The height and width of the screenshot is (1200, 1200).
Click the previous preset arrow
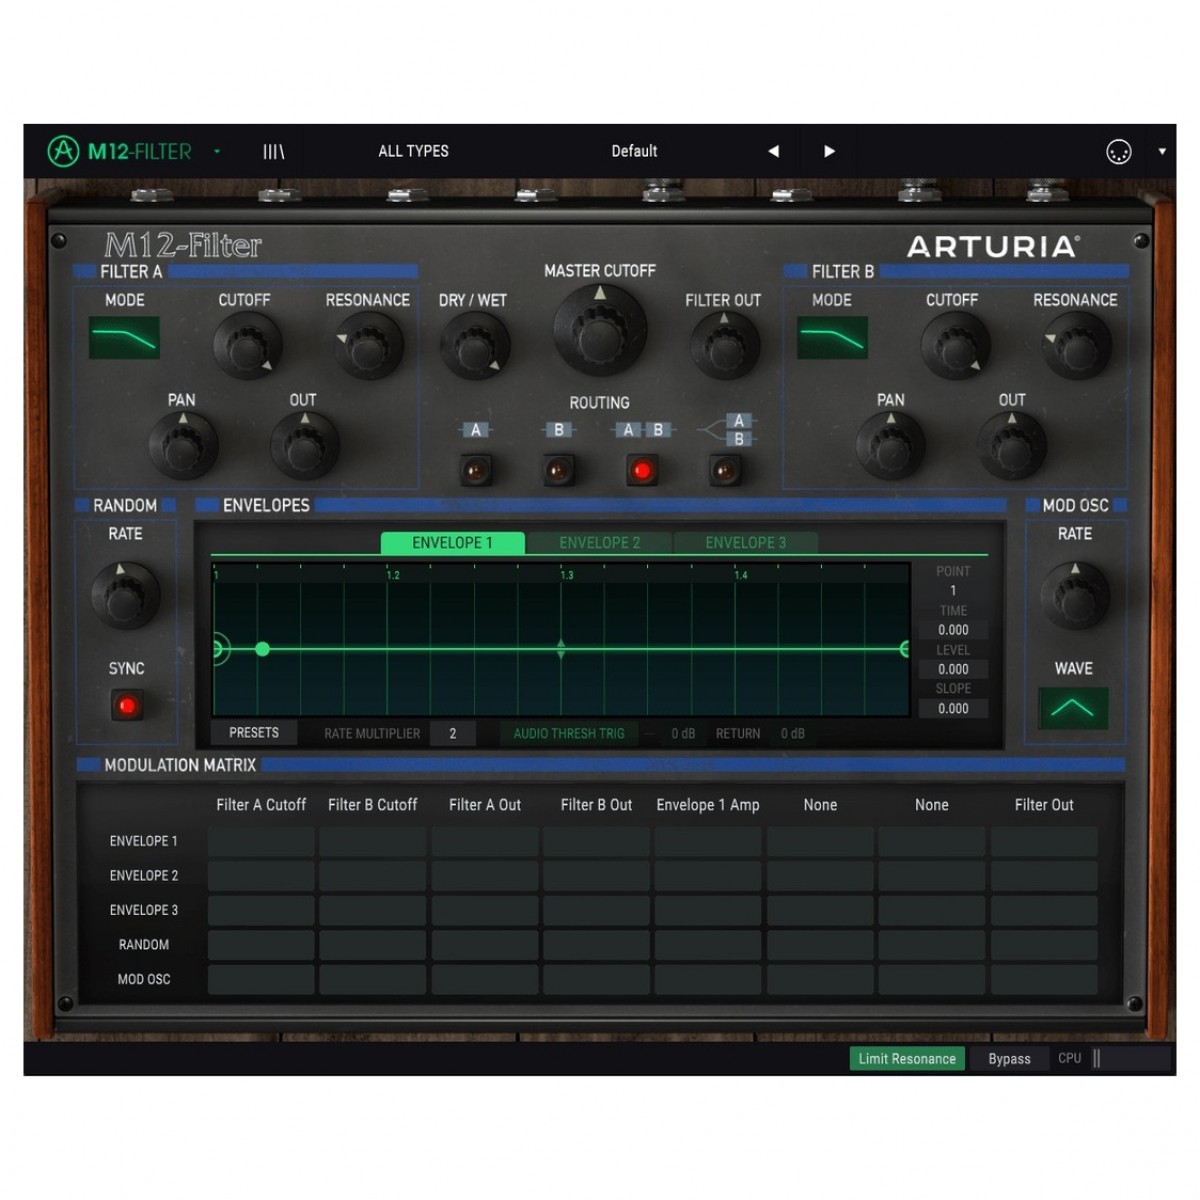(773, 152)
